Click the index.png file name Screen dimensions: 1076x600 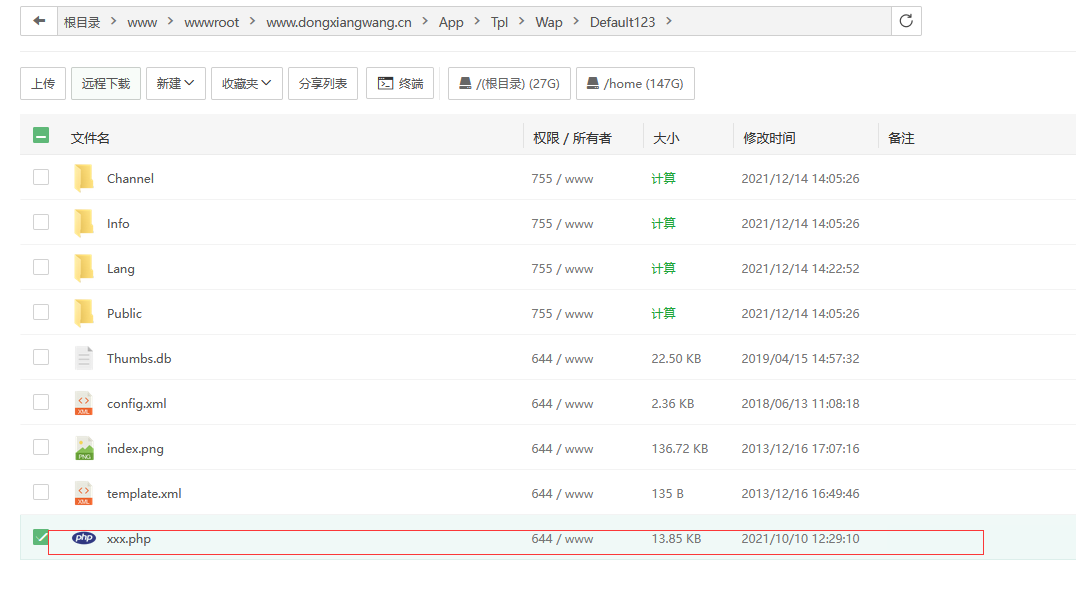pos(135,448)
